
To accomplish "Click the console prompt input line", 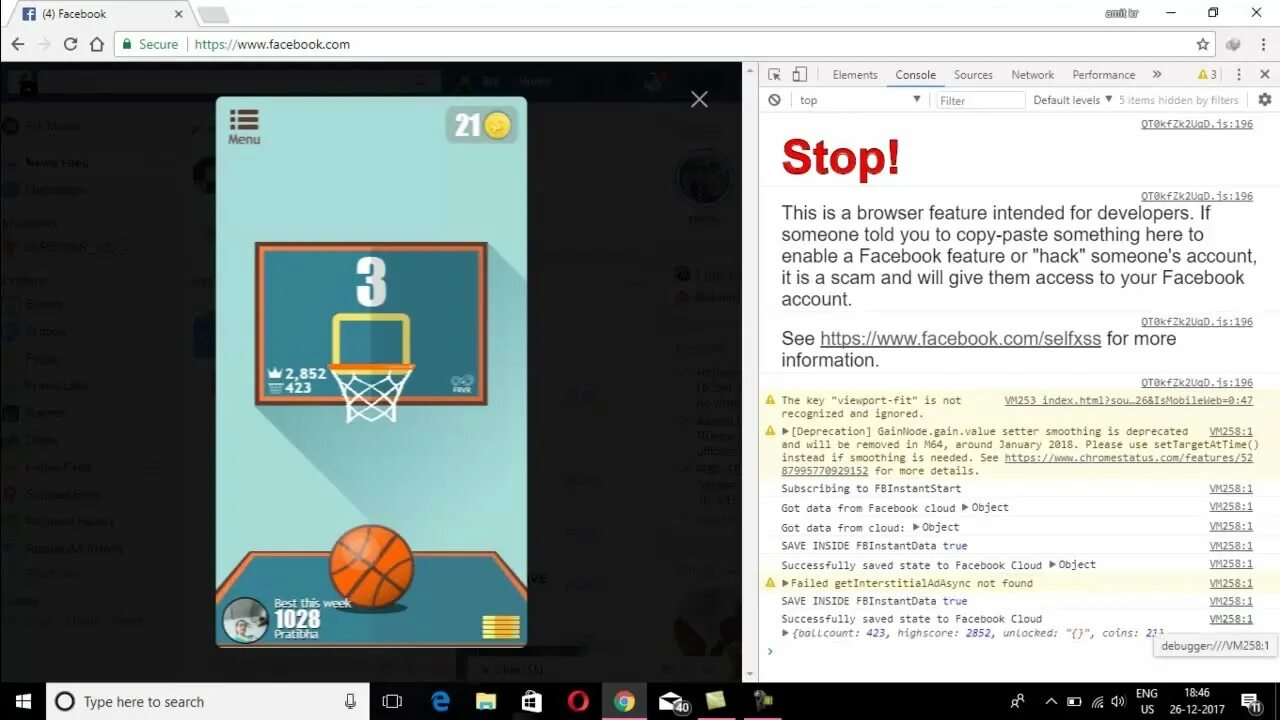I will (1020, 652).
